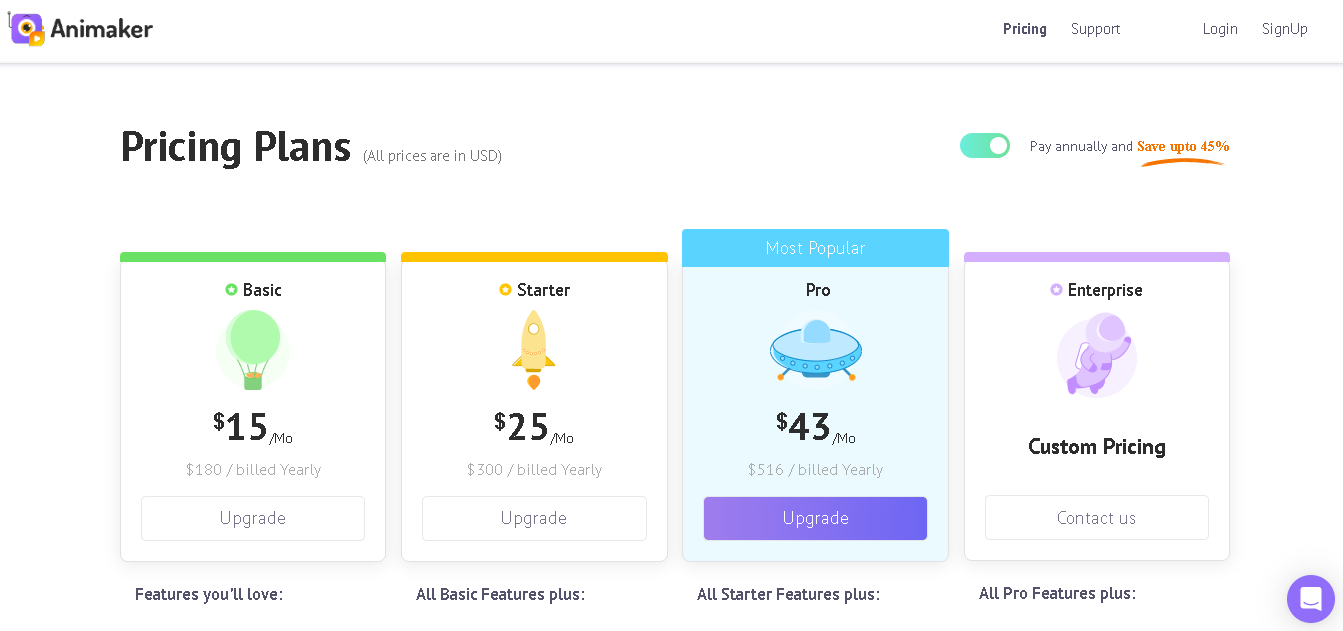Open the Pricing menu item

point(1024,29)
